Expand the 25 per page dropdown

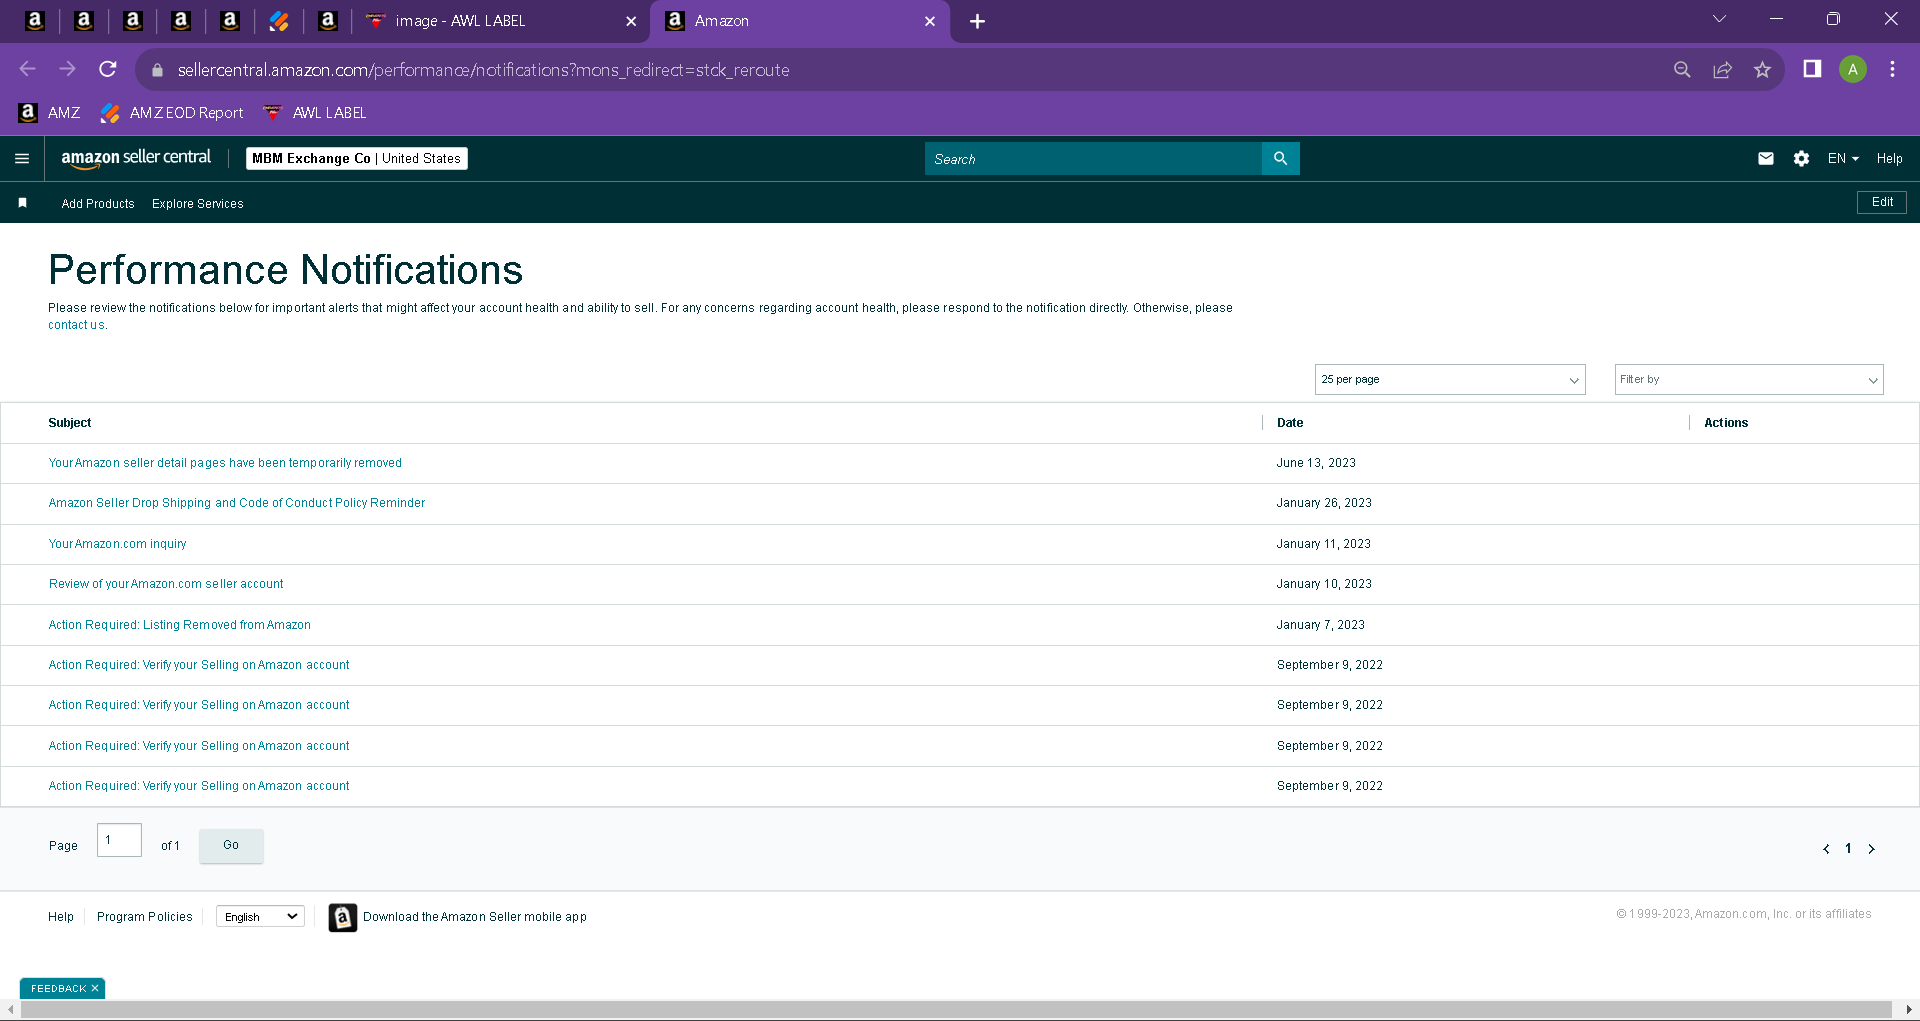tap(1450, 379)
